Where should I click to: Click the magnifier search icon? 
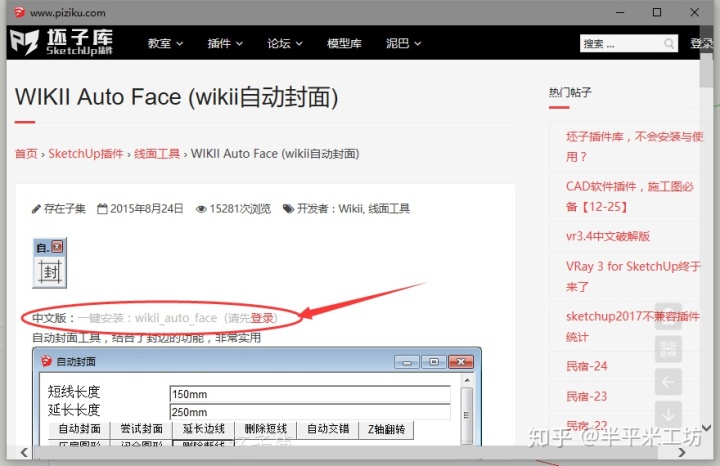point(669,44)
